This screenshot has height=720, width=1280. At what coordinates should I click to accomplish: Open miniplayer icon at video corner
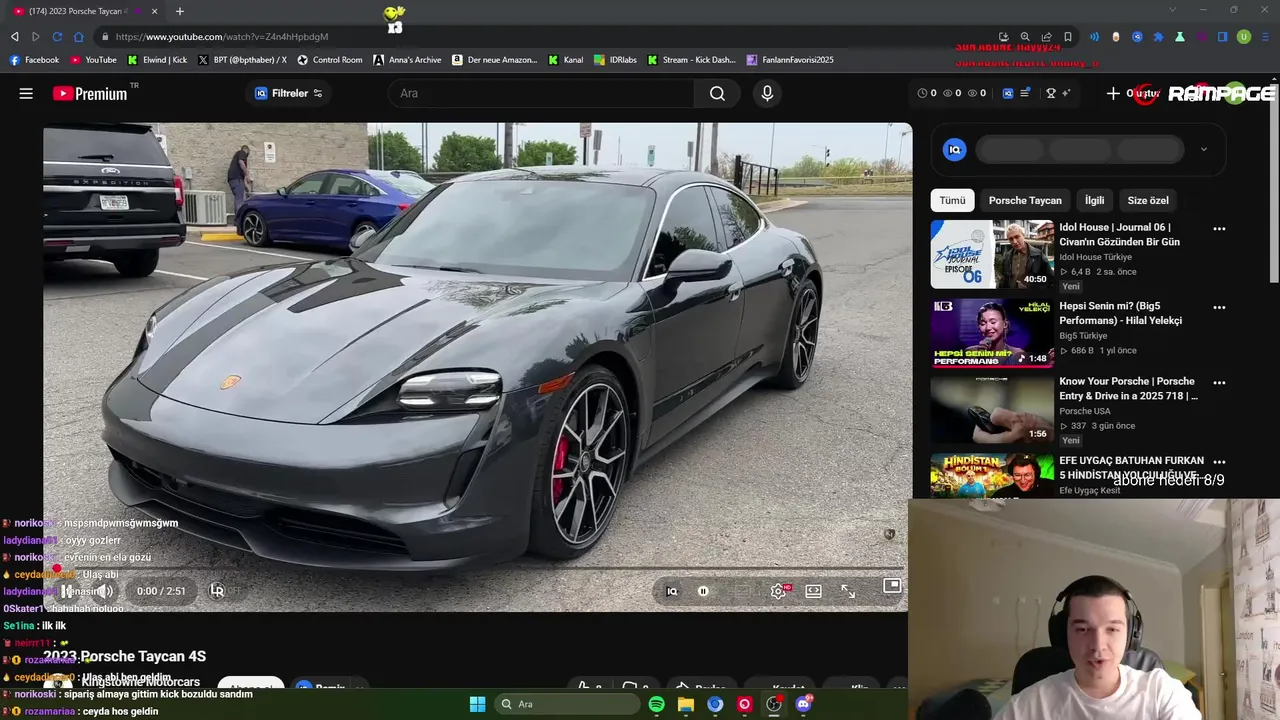tap(892, 585)
